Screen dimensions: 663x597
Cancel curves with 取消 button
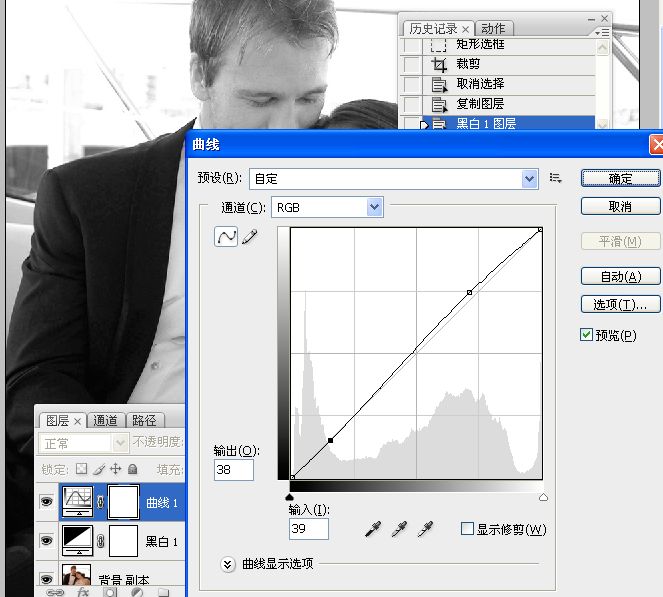620,206
